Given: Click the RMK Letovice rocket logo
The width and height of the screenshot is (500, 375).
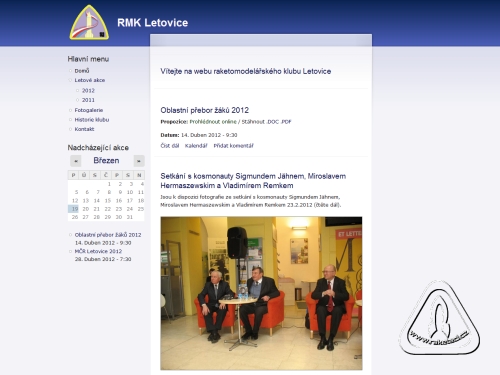Looking at the screenshot, I should (89, 22).
